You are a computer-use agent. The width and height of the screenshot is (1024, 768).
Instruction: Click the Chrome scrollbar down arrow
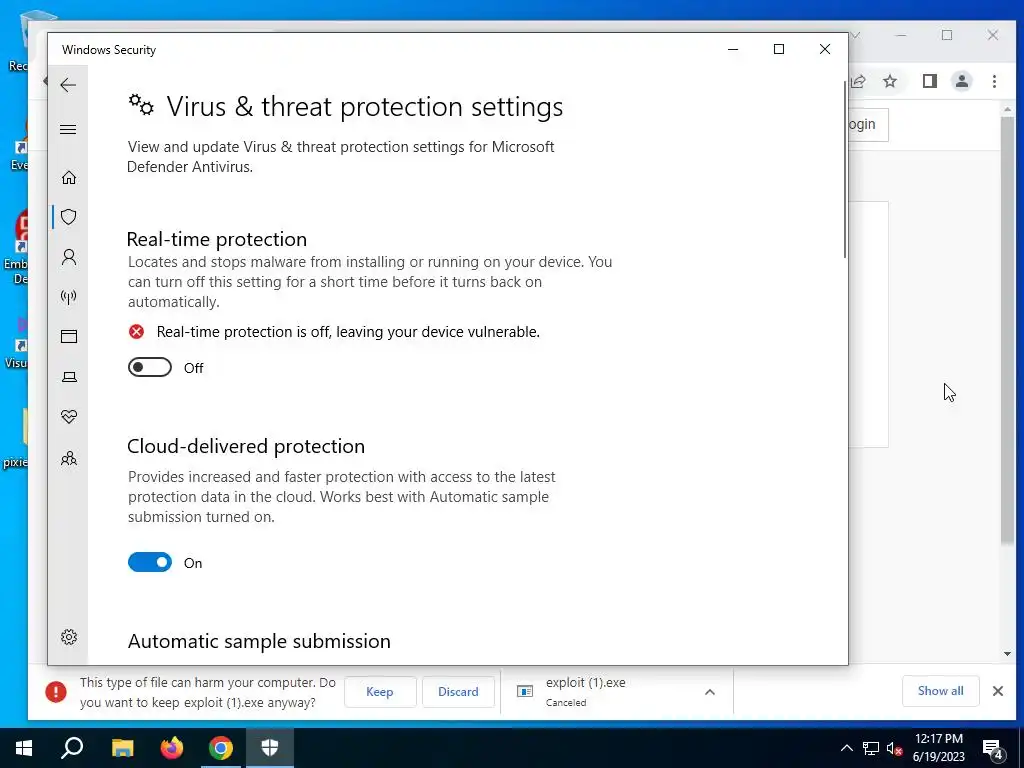tap(1007, 654)
